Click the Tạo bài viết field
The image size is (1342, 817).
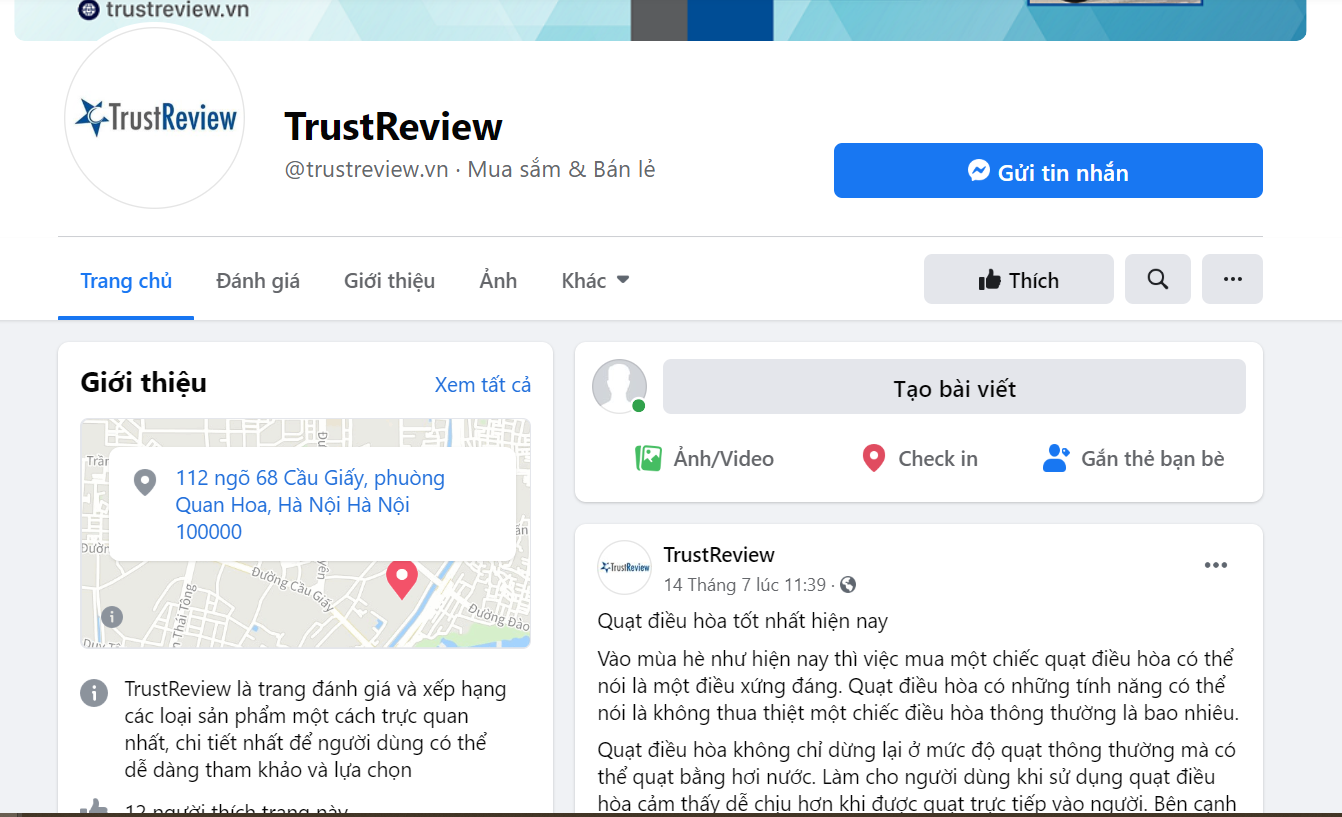tap(954, 387)
